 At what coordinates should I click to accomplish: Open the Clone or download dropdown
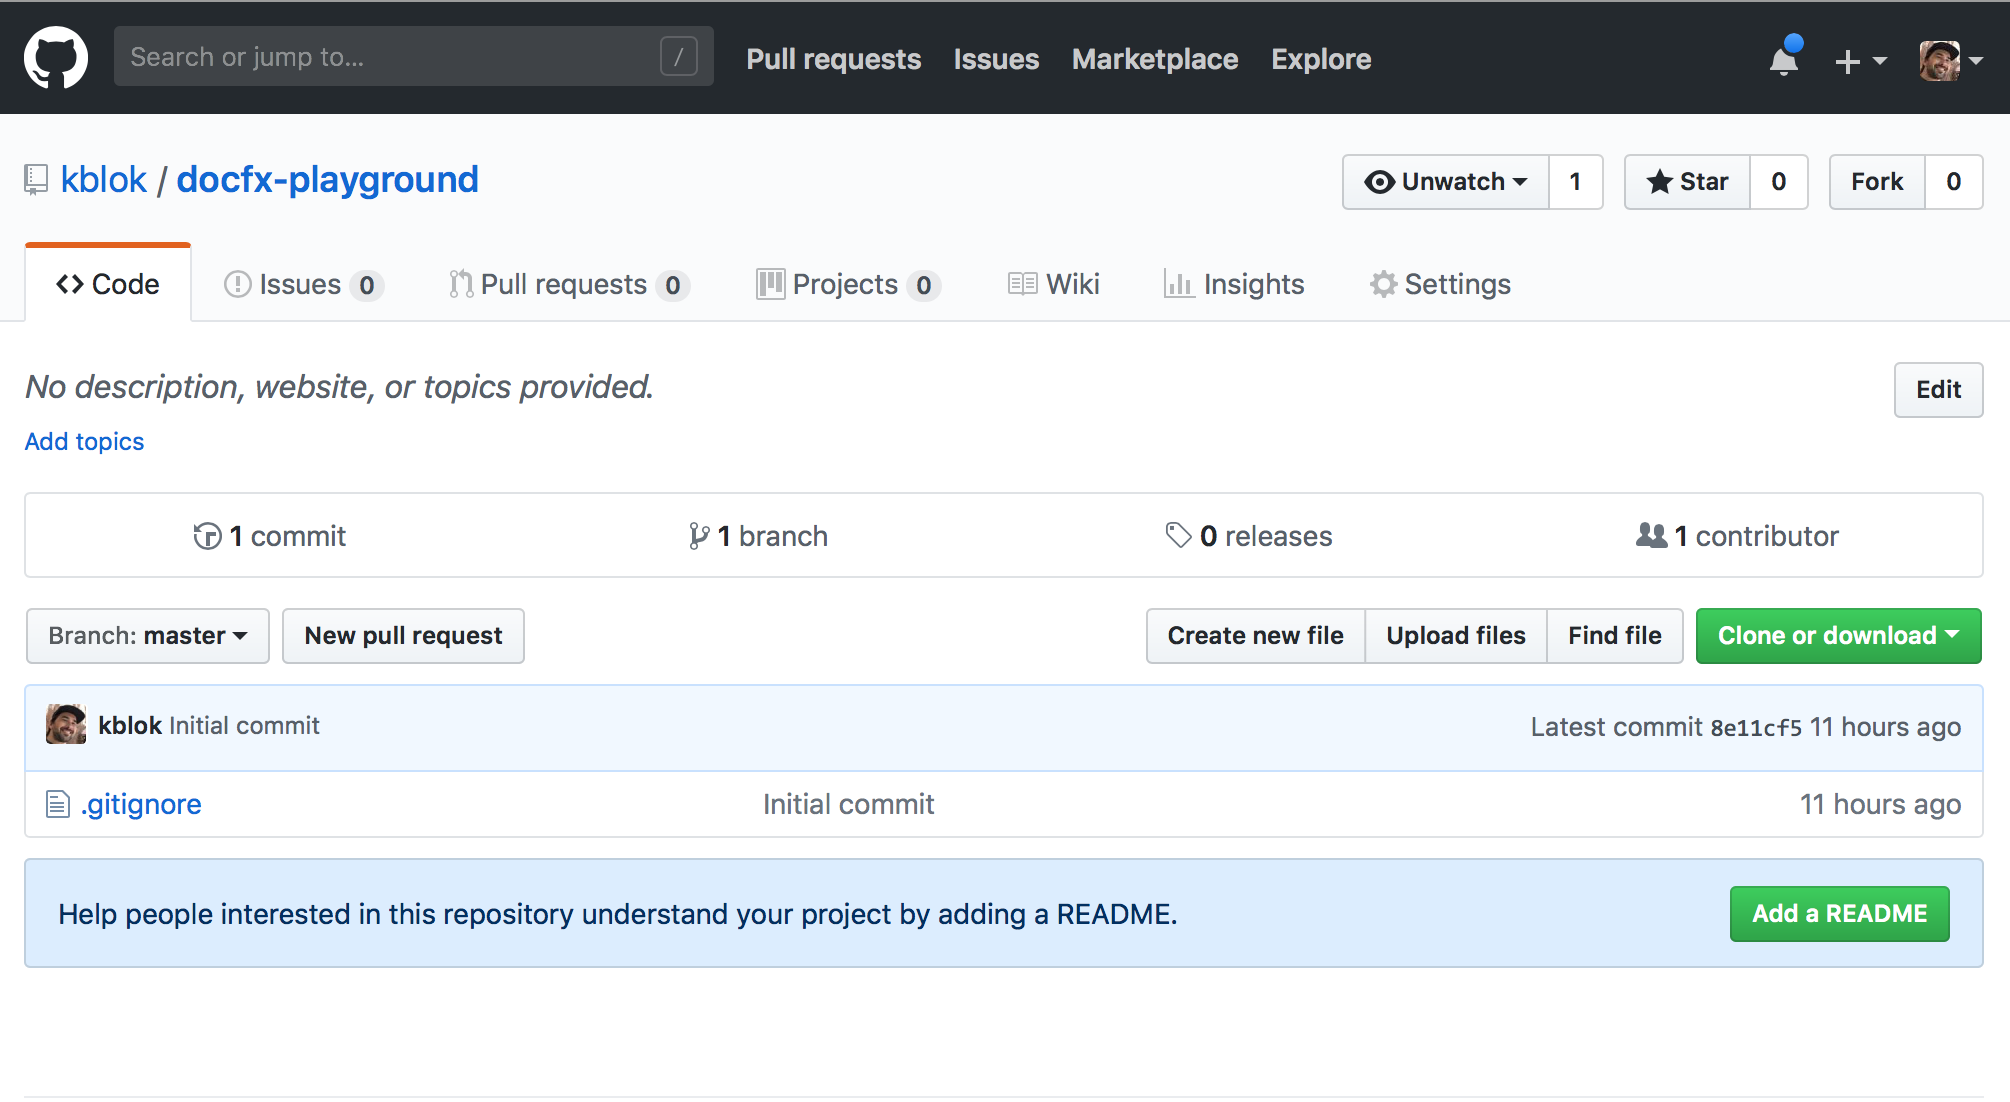click(x=1838, y=636)
